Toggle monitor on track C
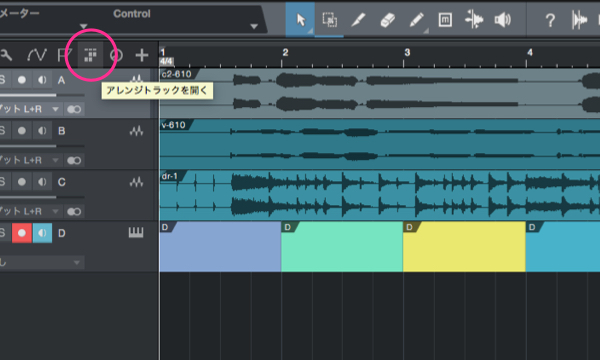The width and height of the screenshot is (600, 360). click(x=42, y=182)
